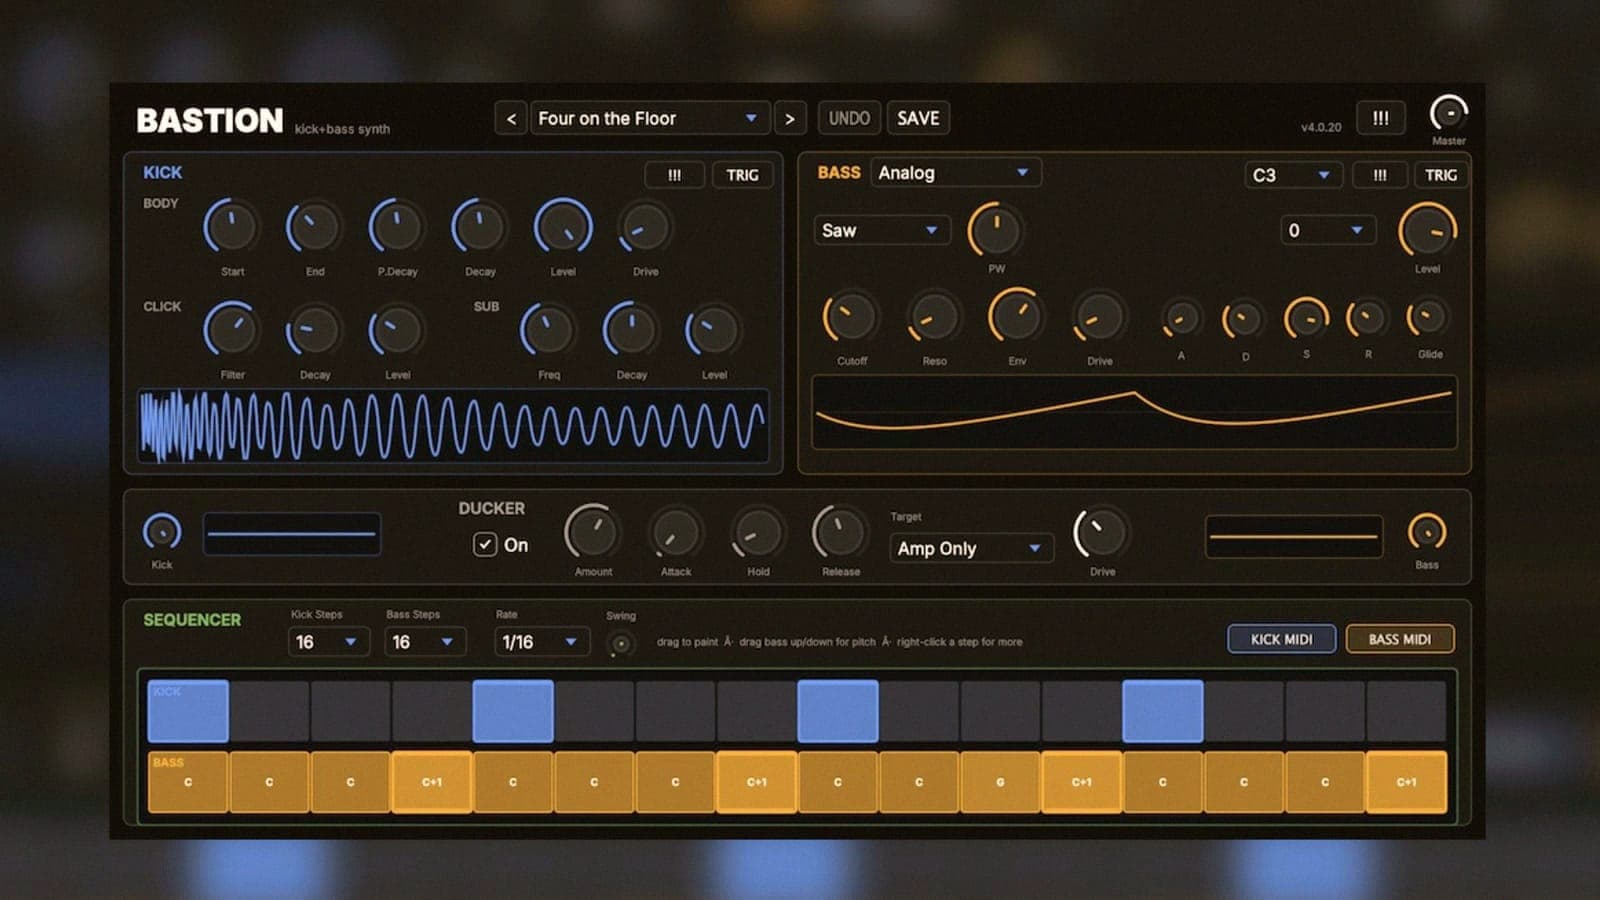Image resolution: width=1600 pixels, height=900 pixels.
Task: Toggle kick sequencer step 1
Action: pos(188,711)
